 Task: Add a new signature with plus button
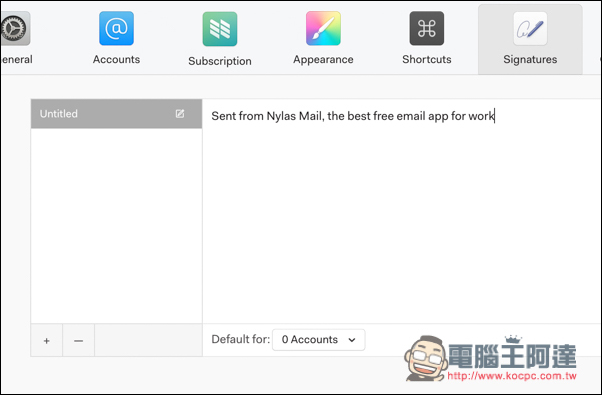46,340
